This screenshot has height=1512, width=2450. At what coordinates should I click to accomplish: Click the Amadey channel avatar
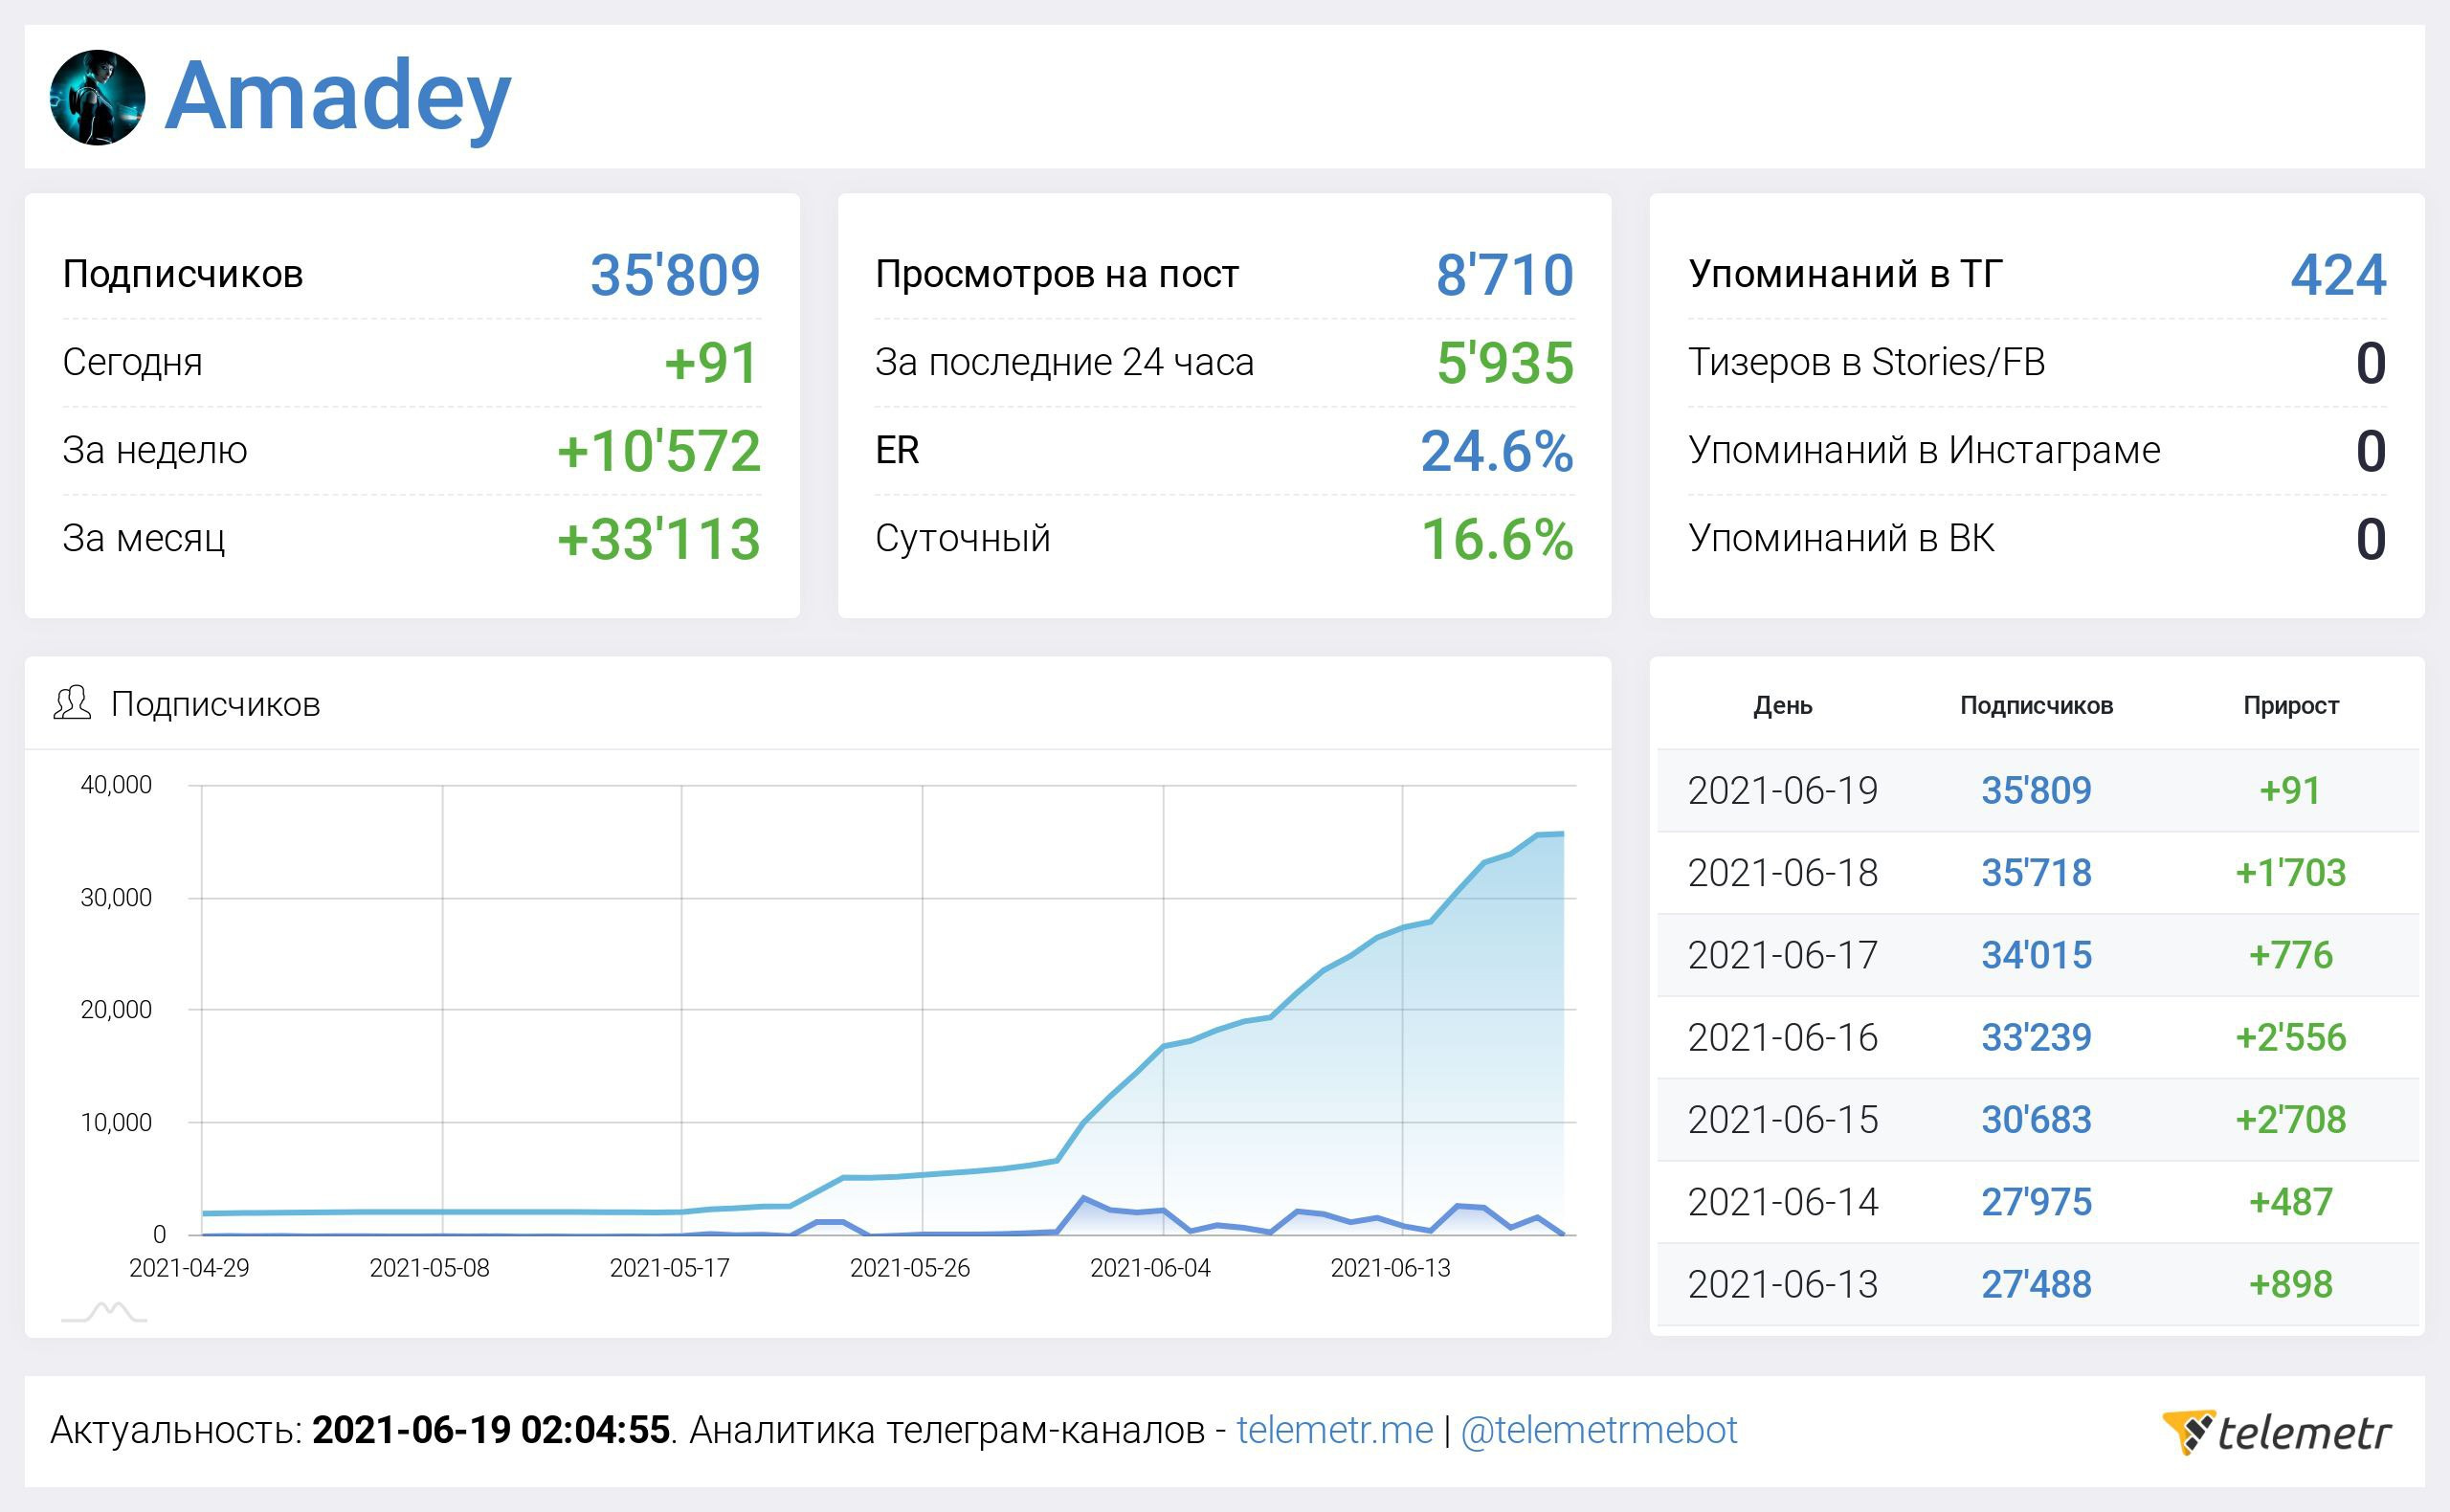coord(97,98)
